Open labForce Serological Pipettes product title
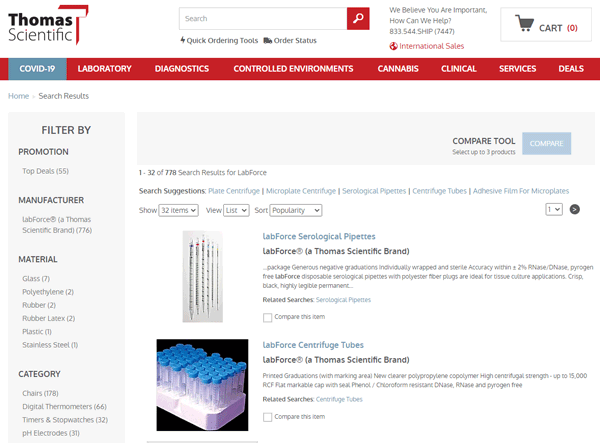 [319, 236]
